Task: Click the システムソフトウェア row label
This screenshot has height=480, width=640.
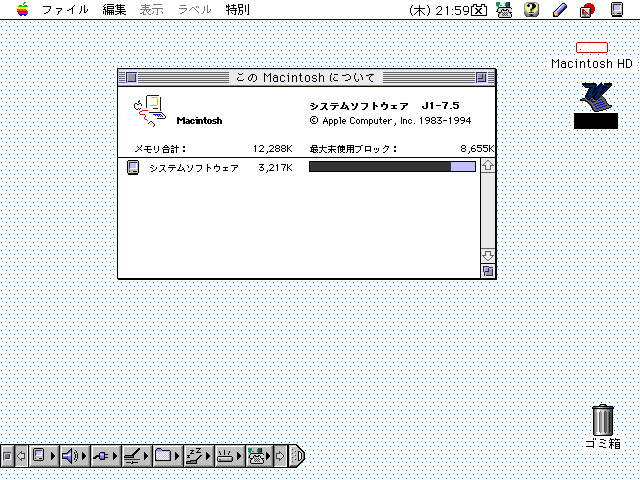Action: click(194, 168)
